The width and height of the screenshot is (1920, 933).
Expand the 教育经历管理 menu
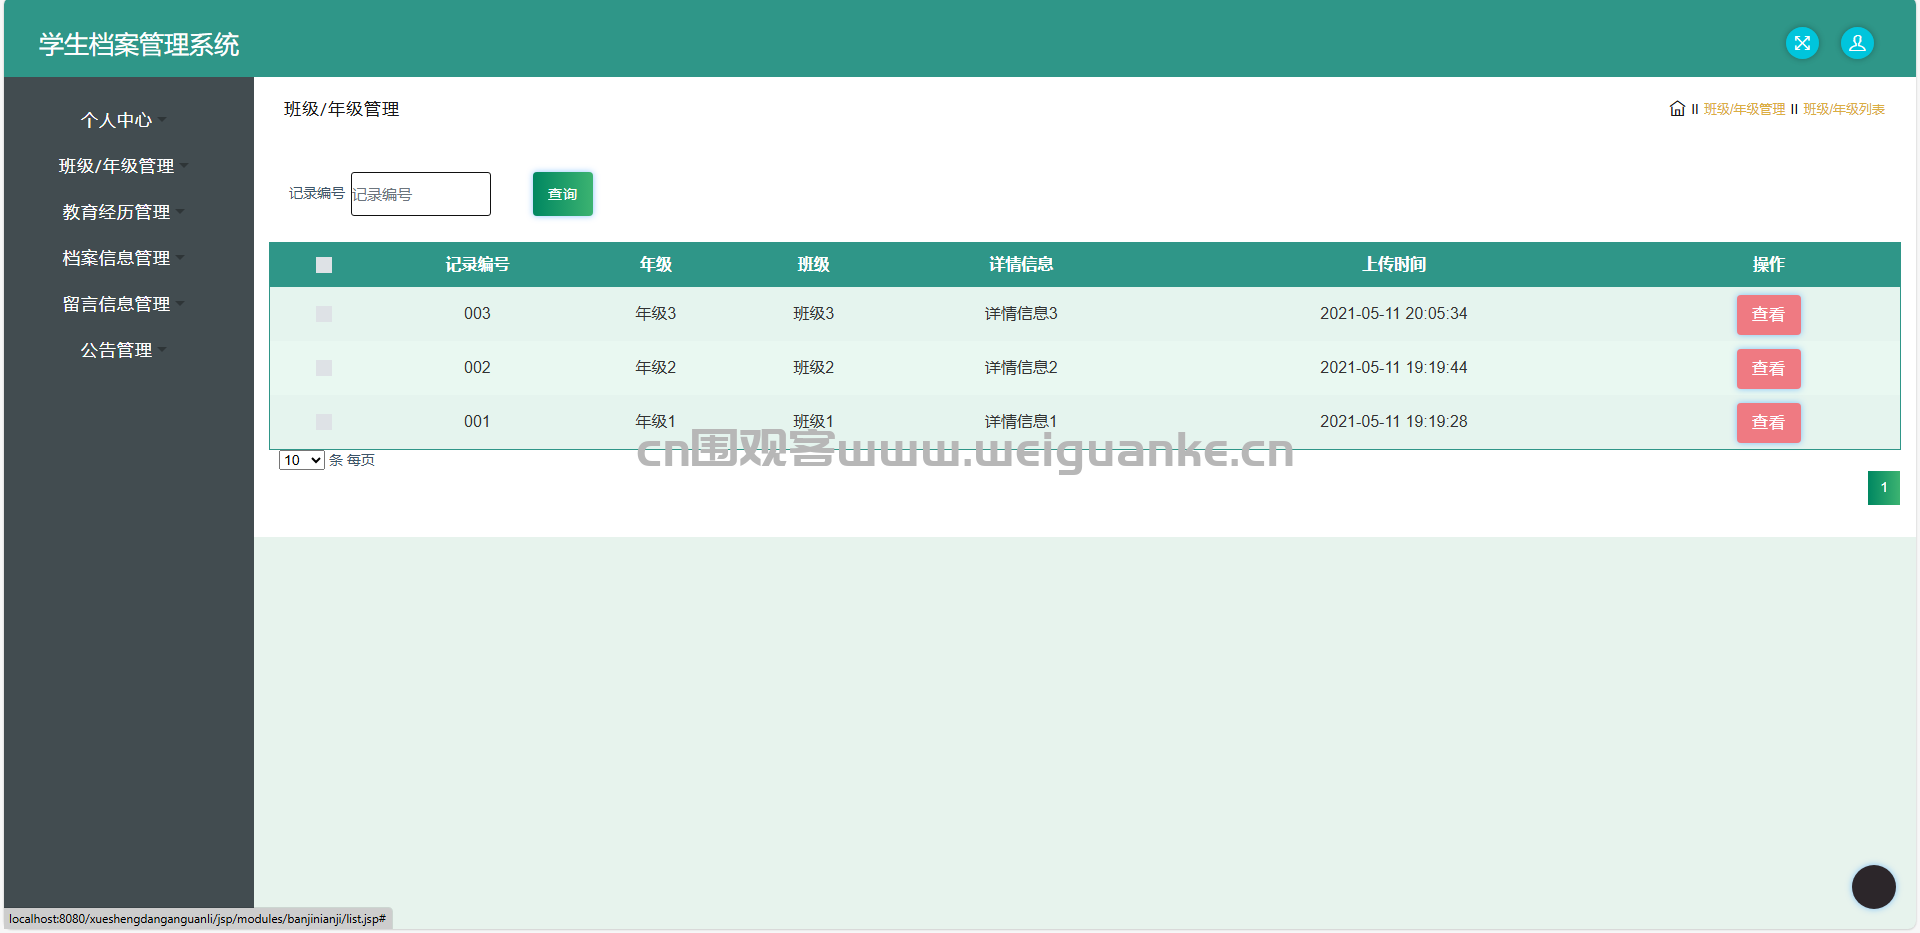123,212
